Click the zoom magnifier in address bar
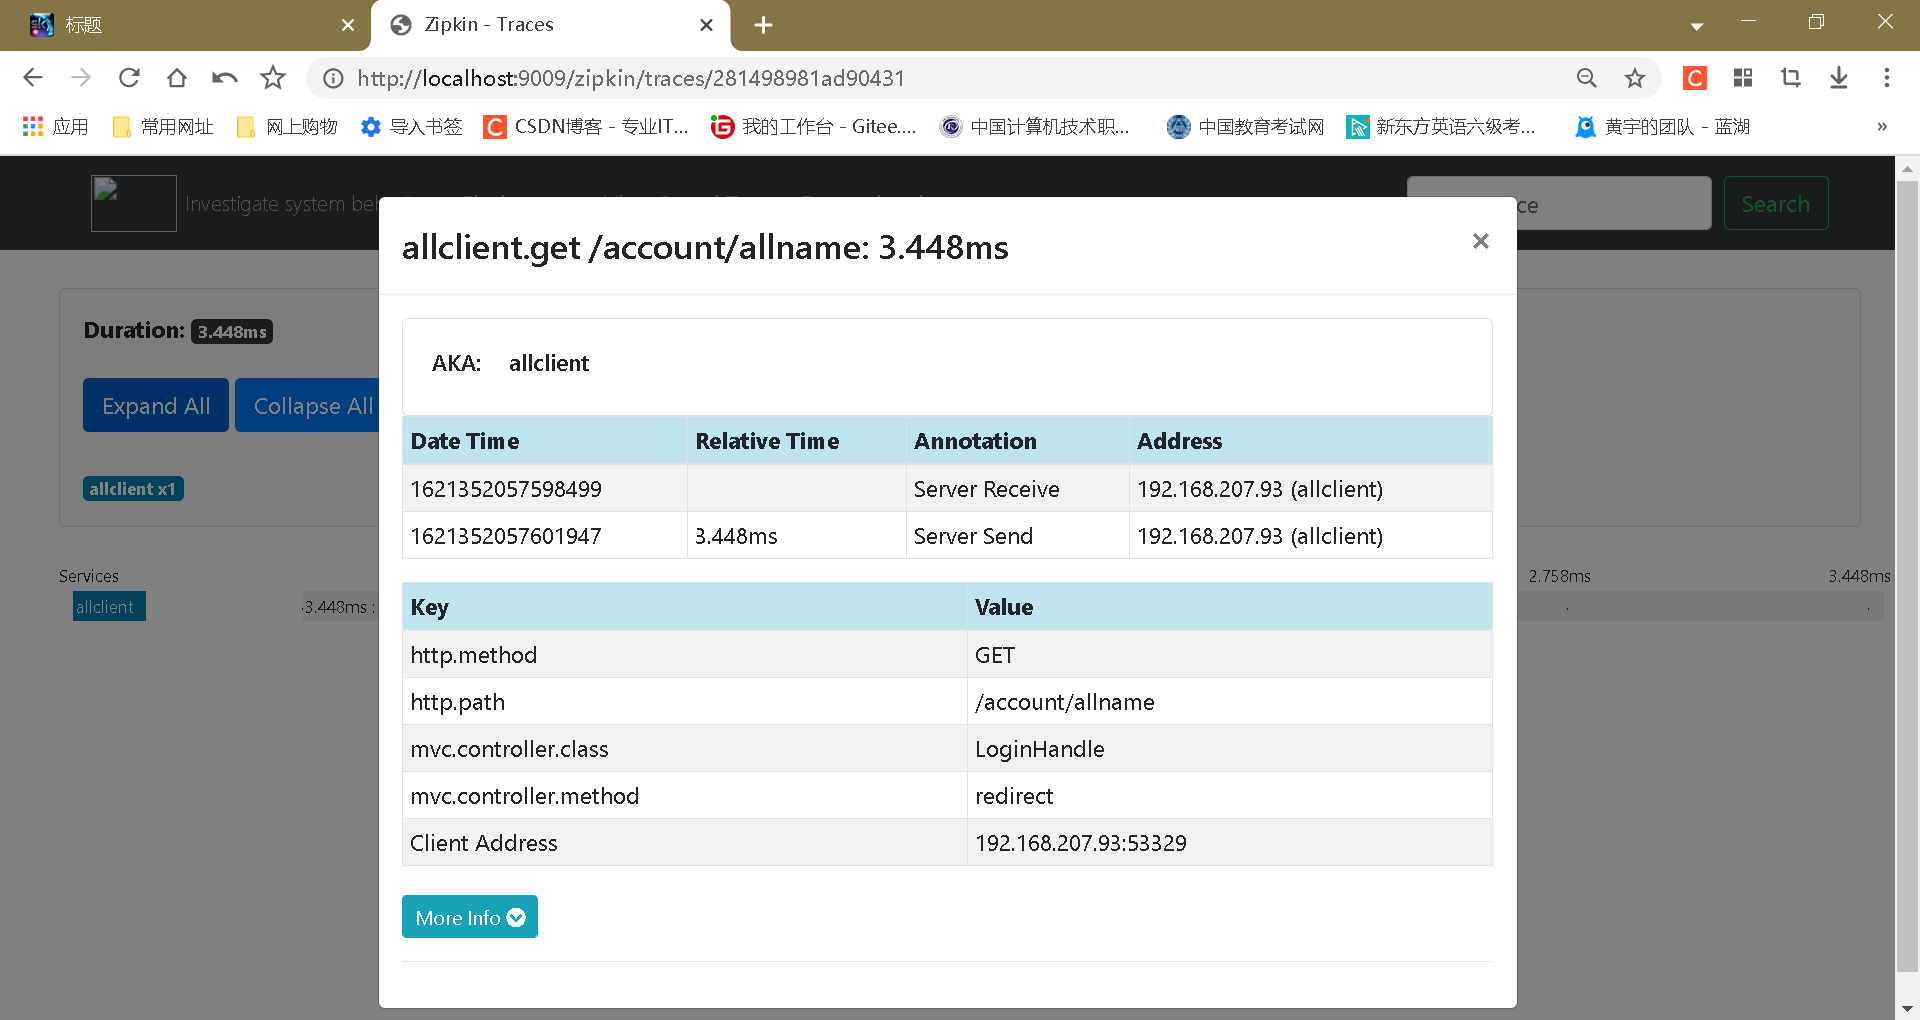 (x=1586, y=78)
